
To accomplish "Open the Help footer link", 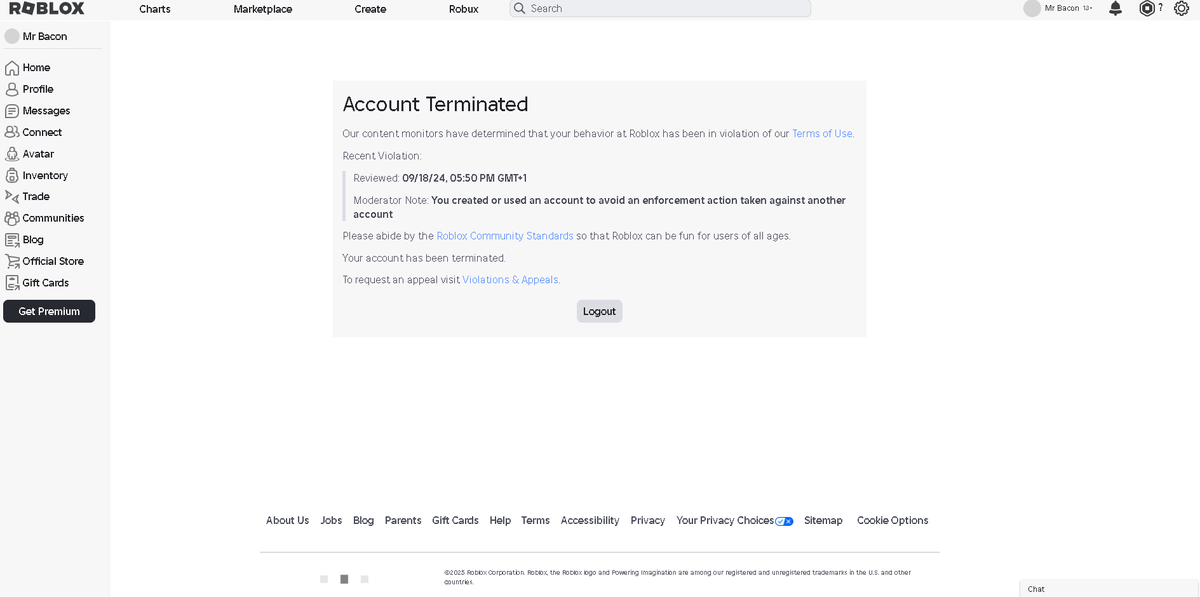I will click(x=500, y=521).
